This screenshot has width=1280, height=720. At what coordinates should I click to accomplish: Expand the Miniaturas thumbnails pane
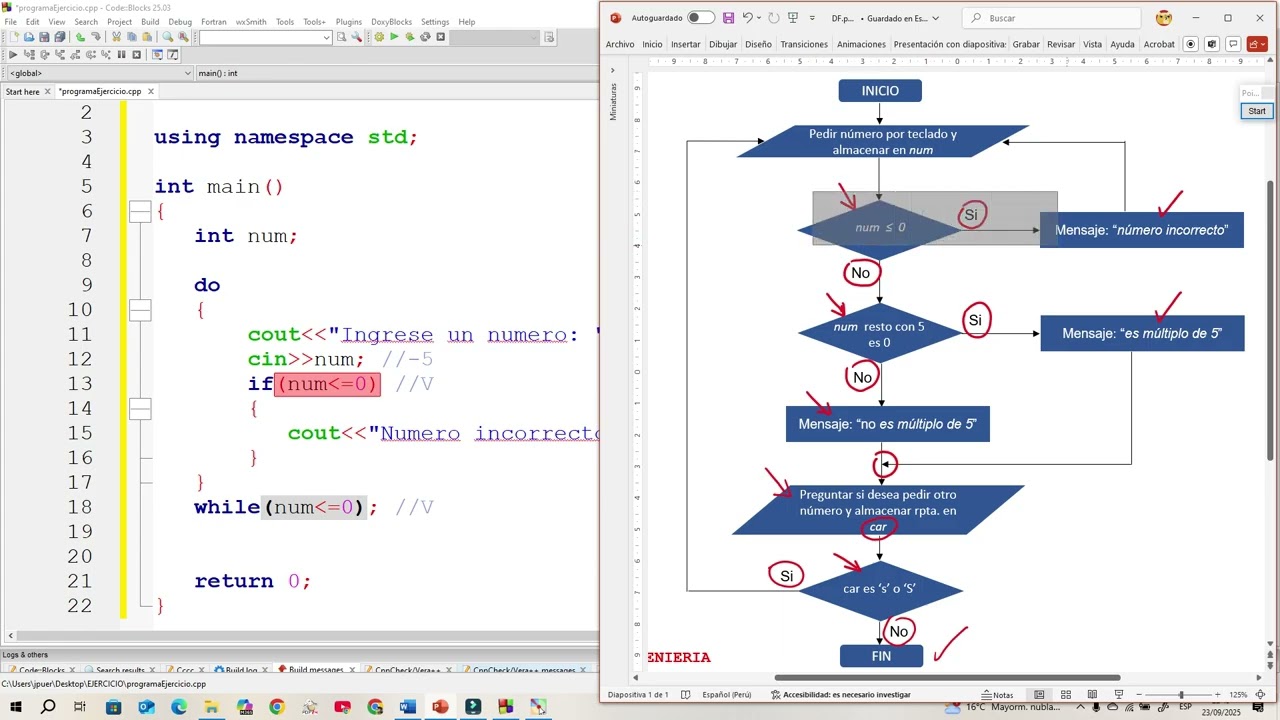tap(613, 70)
